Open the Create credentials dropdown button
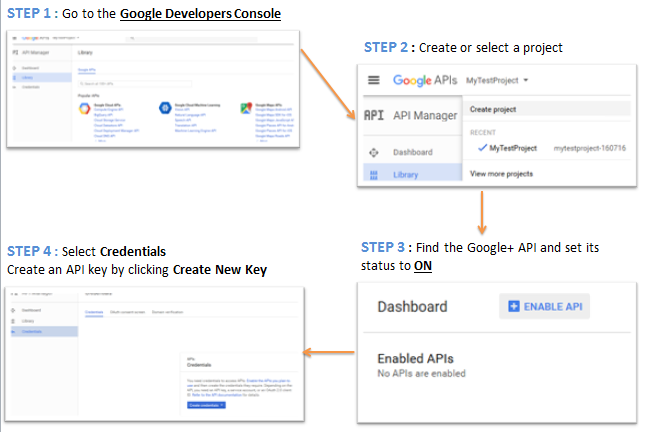 (206, 404)
